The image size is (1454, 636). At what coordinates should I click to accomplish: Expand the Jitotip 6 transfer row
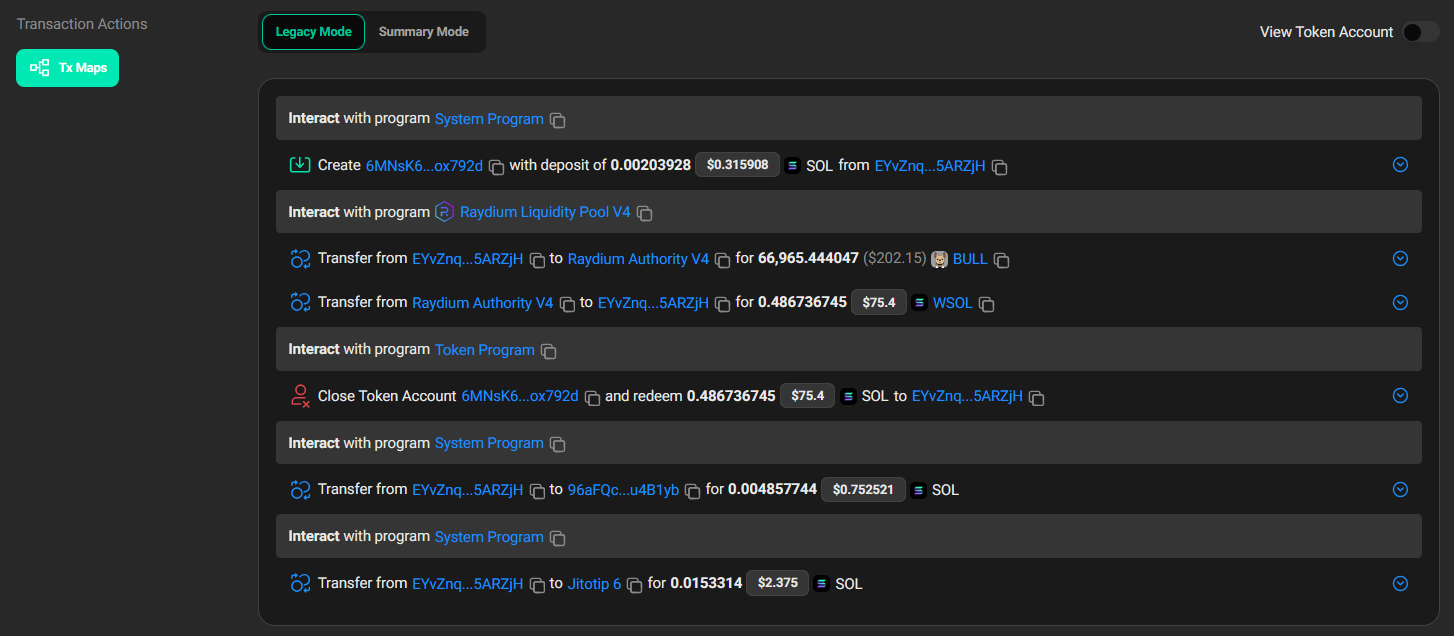coord(1400,583)
